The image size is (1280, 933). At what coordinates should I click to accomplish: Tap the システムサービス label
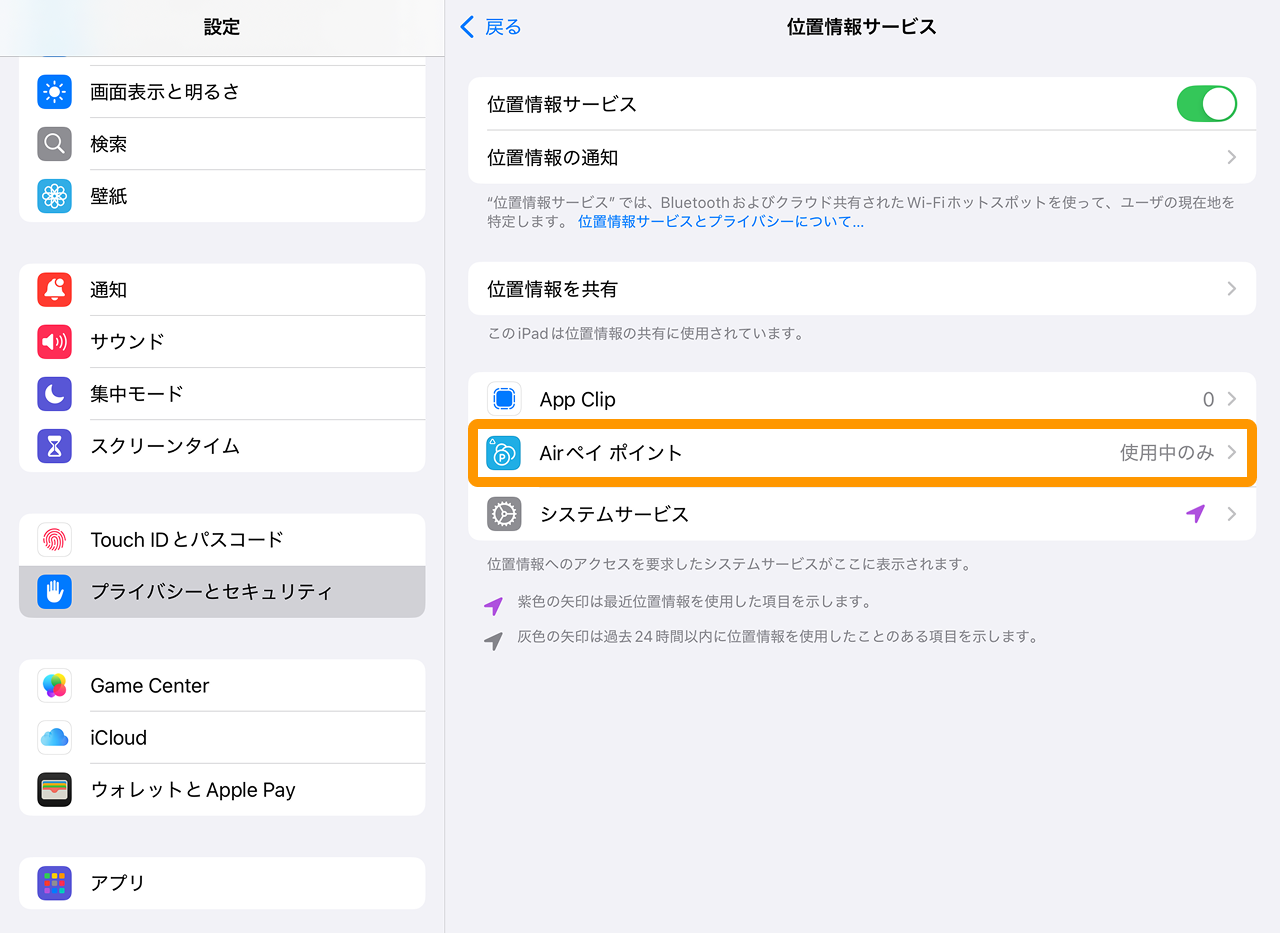pyautogui.click(x=614, y=514)
